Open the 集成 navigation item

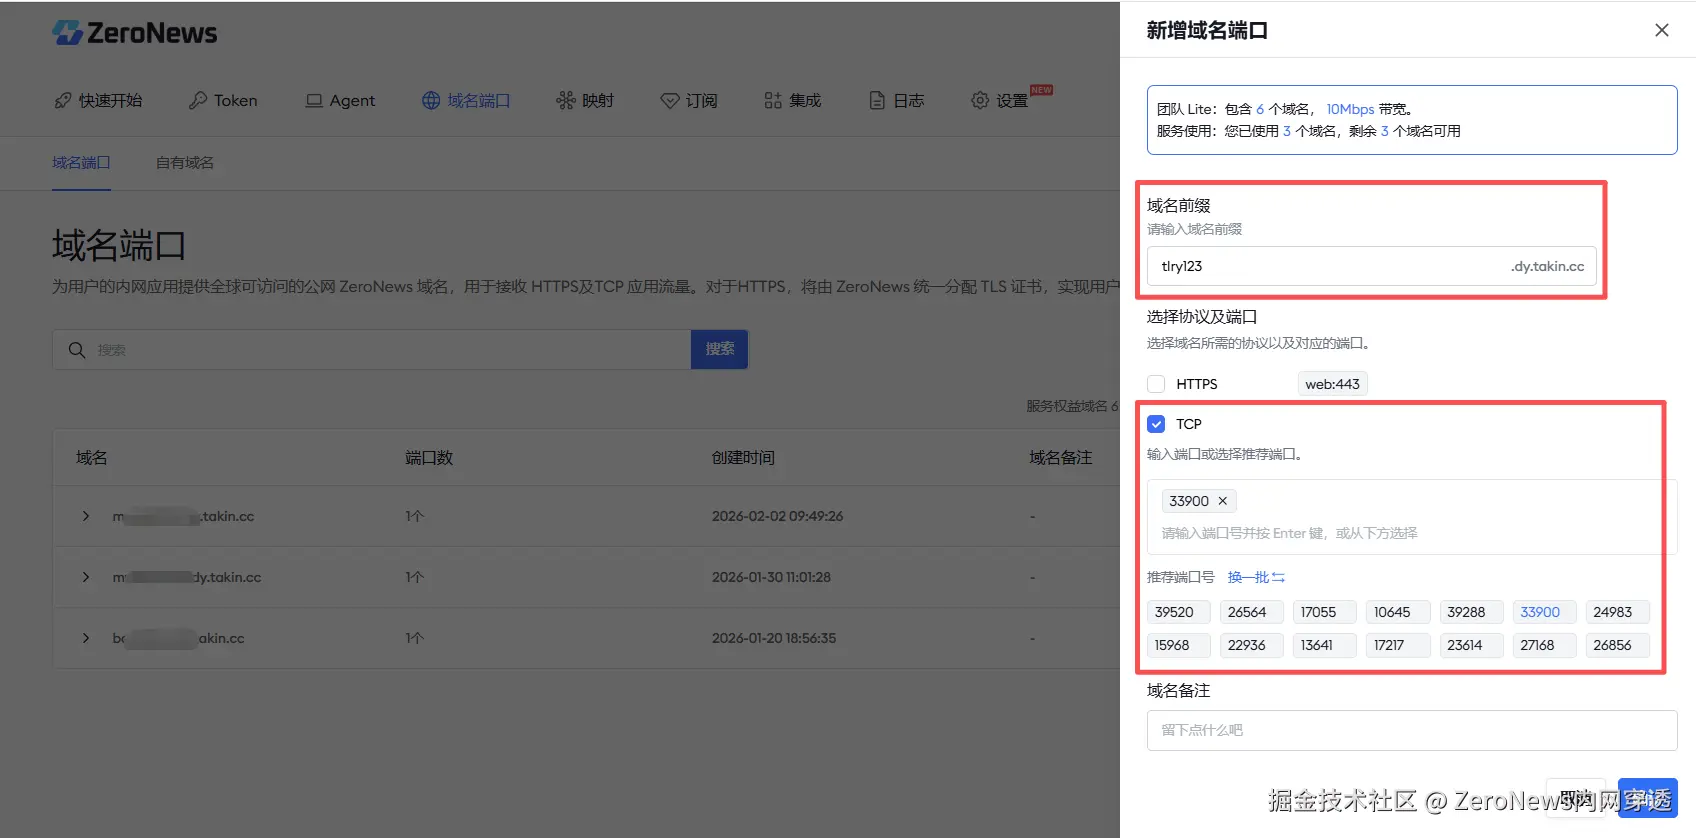(792, 100)
